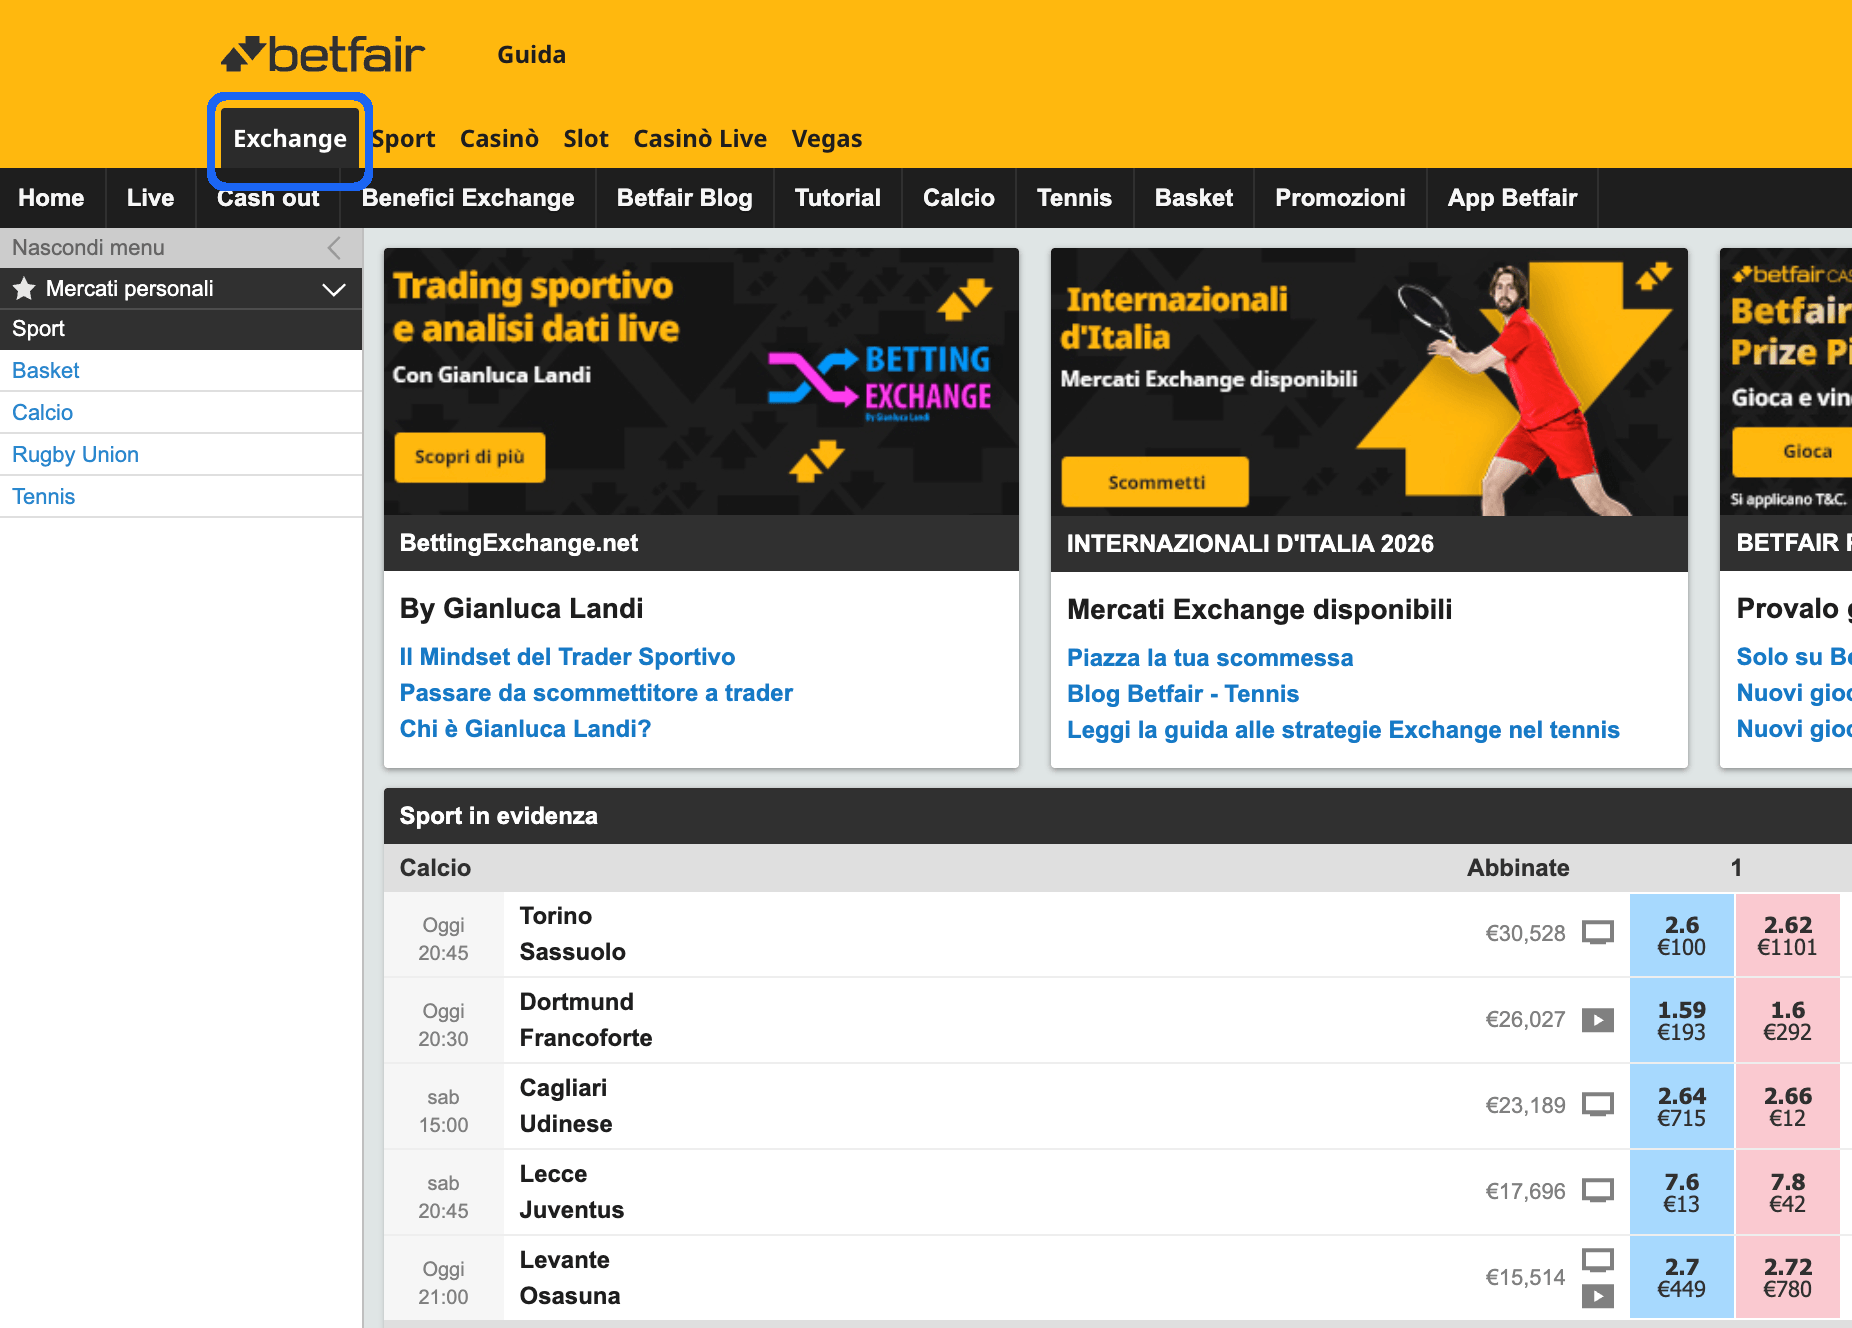Viewport: 1852px width, 1328px height.
Task: Click the Betfair logo
Action: click(323, 55)
